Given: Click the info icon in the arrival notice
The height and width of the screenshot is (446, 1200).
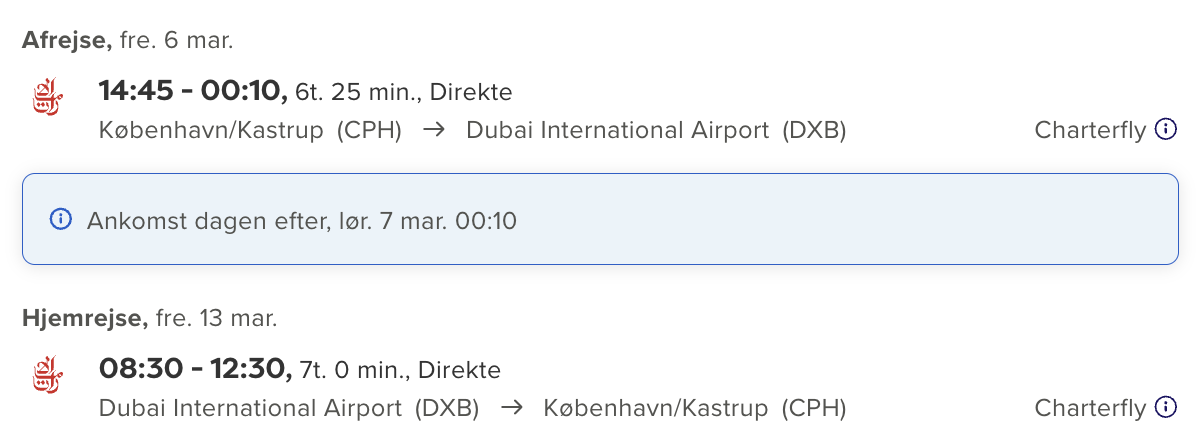Looking at the screenshot, I should [x=61, y=220].
